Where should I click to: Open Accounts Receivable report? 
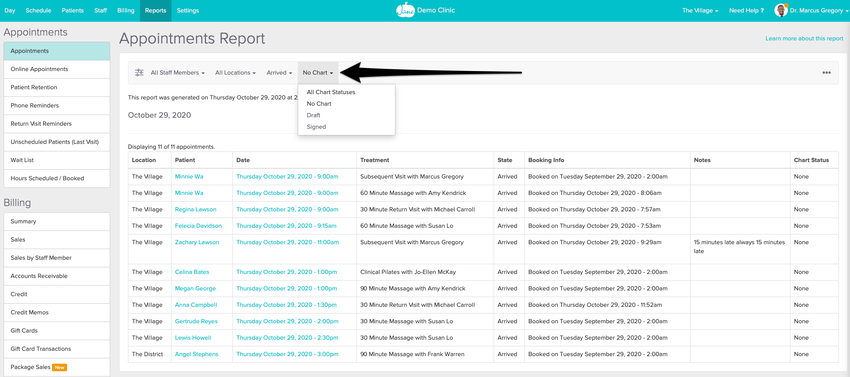[56, 276]
